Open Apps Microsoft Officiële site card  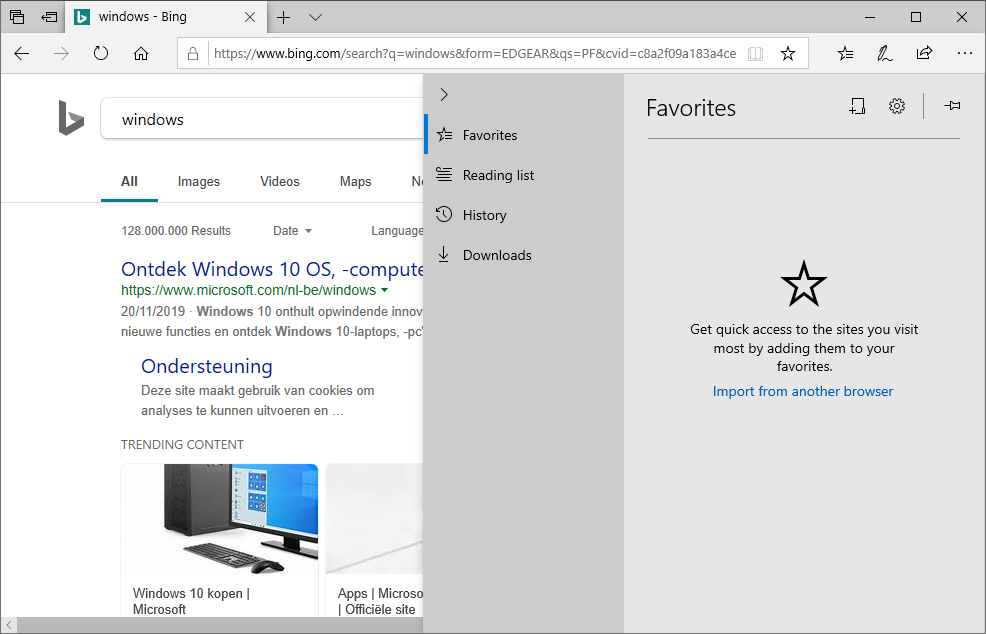tap(375, 540)
